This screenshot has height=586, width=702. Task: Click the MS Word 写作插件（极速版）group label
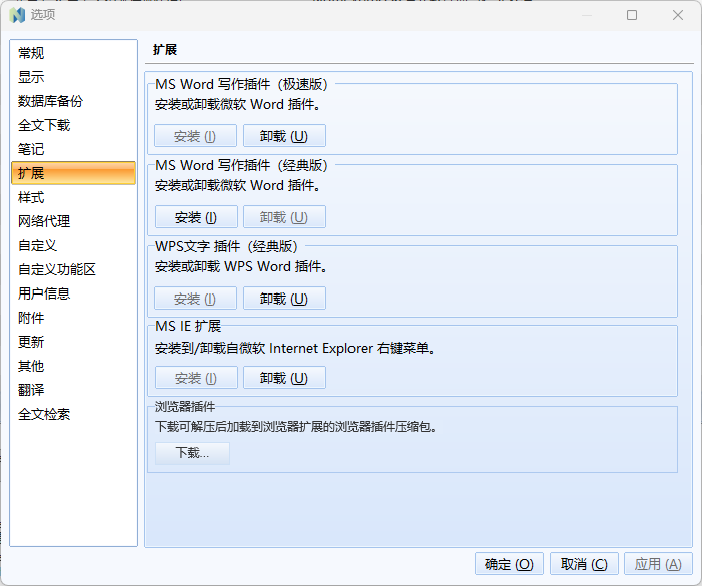point(242,84)
